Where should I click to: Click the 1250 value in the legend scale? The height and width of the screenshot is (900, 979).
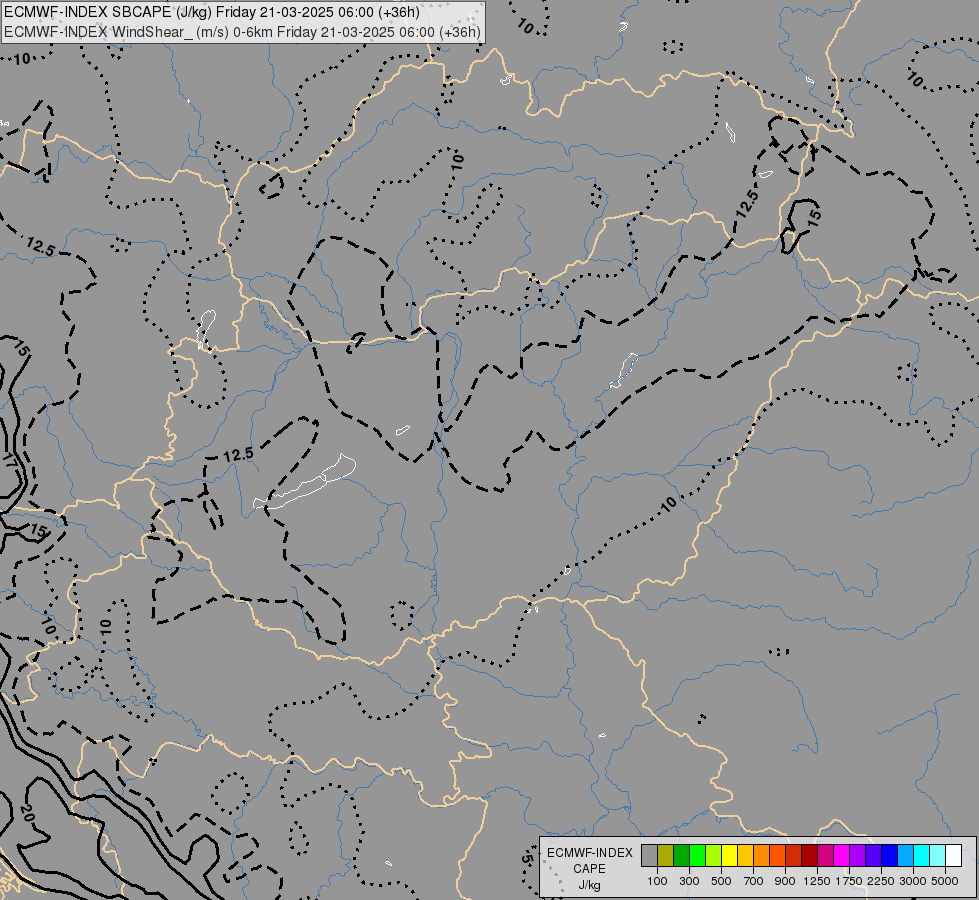point(817,881)
